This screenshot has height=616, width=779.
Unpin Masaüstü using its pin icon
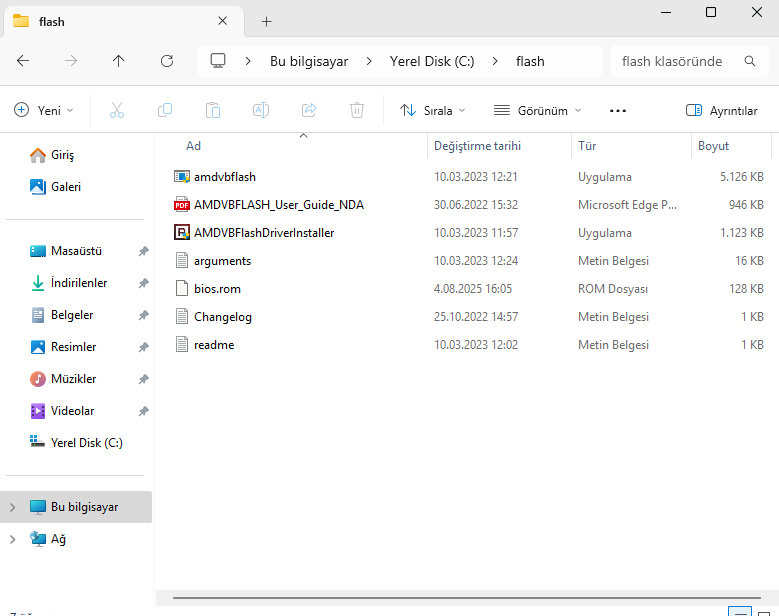143,251
